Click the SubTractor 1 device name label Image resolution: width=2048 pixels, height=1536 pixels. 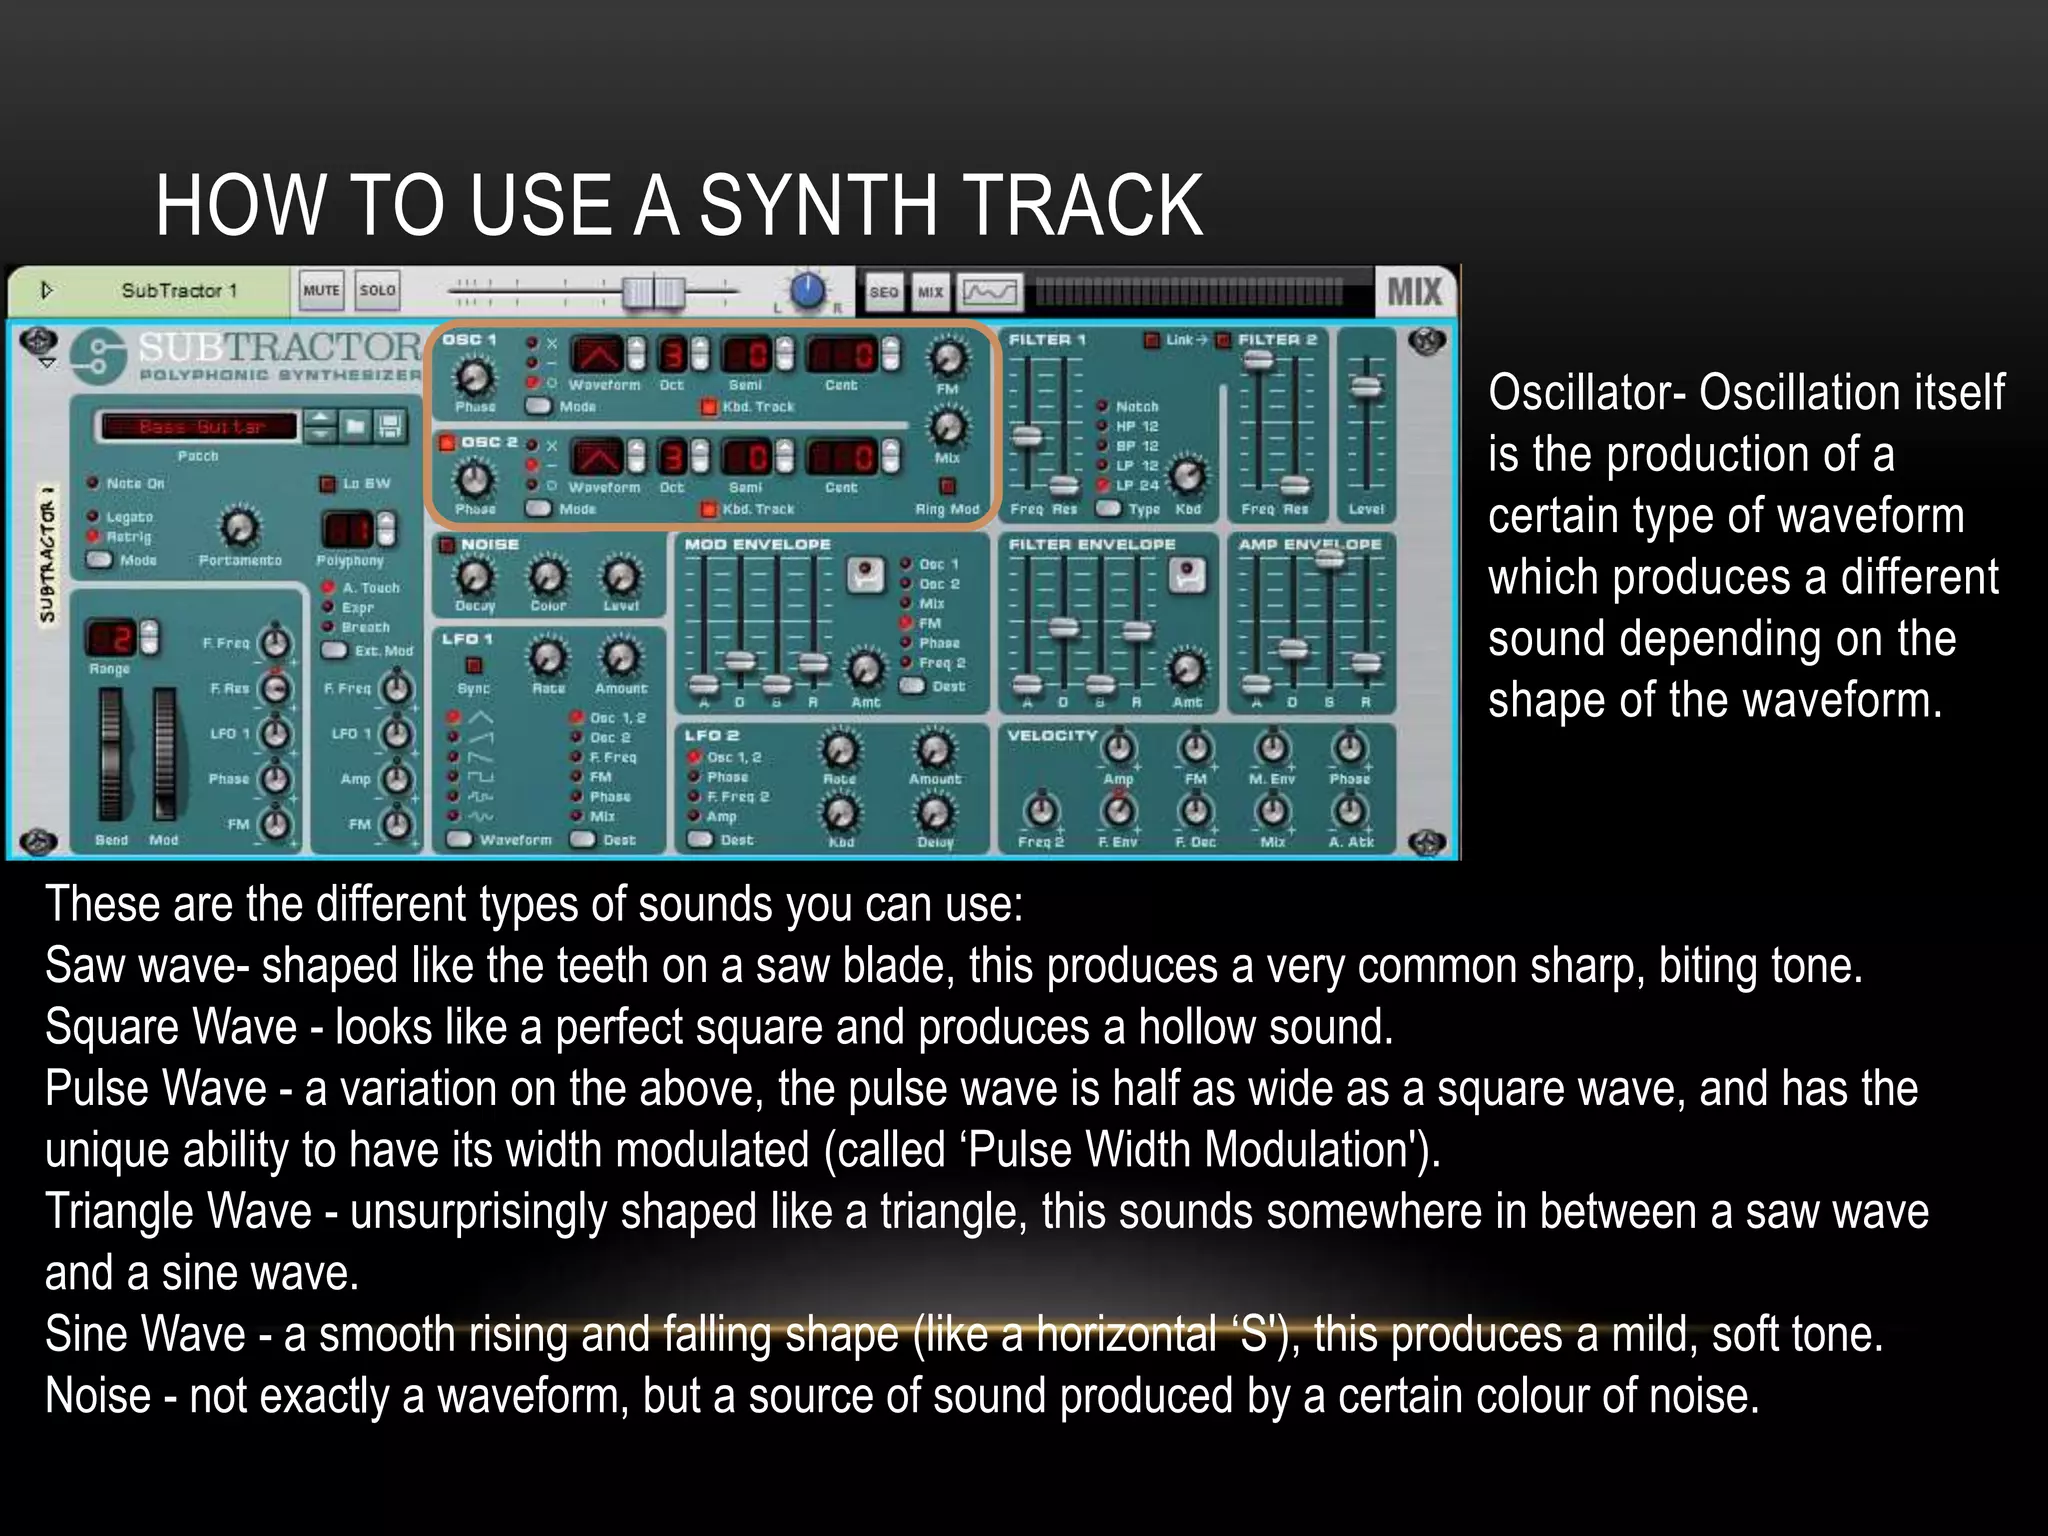click(x=179, y=290)
